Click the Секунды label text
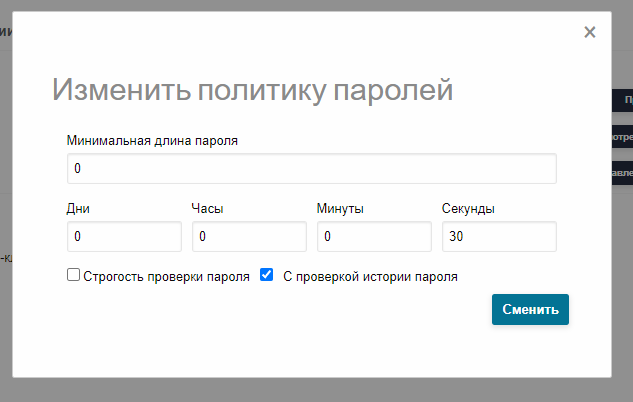Image resolution: width=633 pixels, height=402 pixels. (468, 209)
